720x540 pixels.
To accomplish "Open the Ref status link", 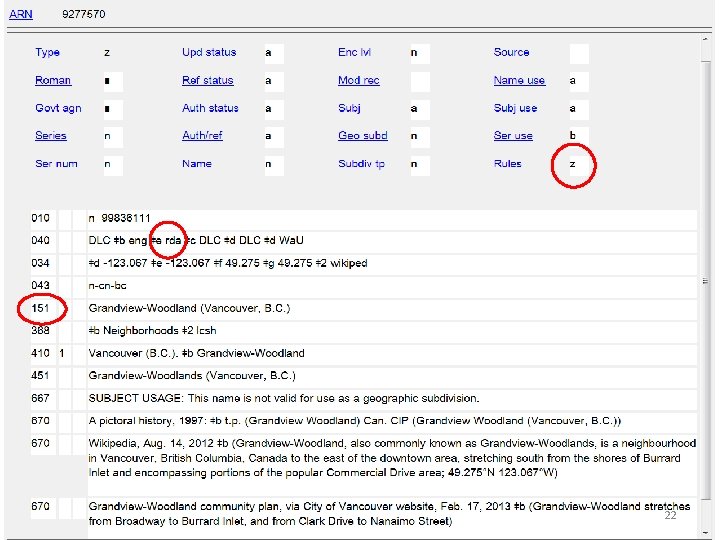I will coord(208,80).
